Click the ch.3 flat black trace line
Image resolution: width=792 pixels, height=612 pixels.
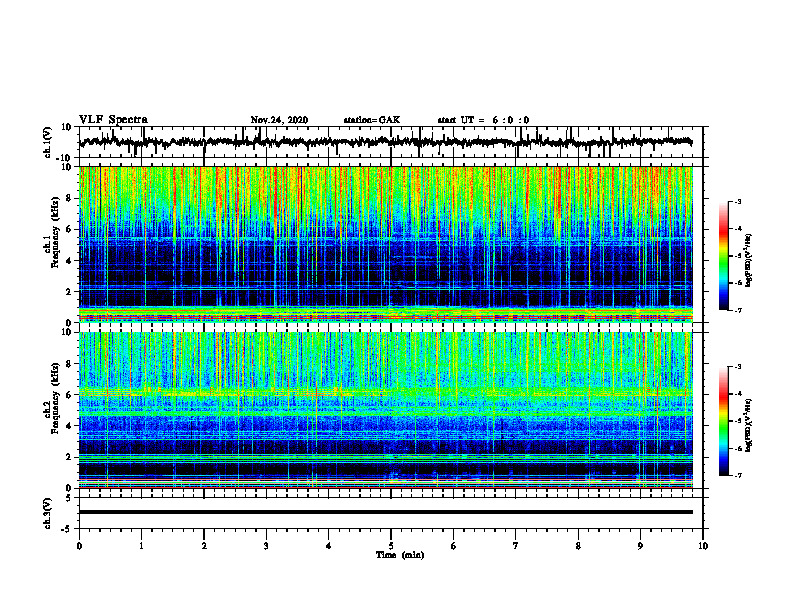click(x=386, y=512)
